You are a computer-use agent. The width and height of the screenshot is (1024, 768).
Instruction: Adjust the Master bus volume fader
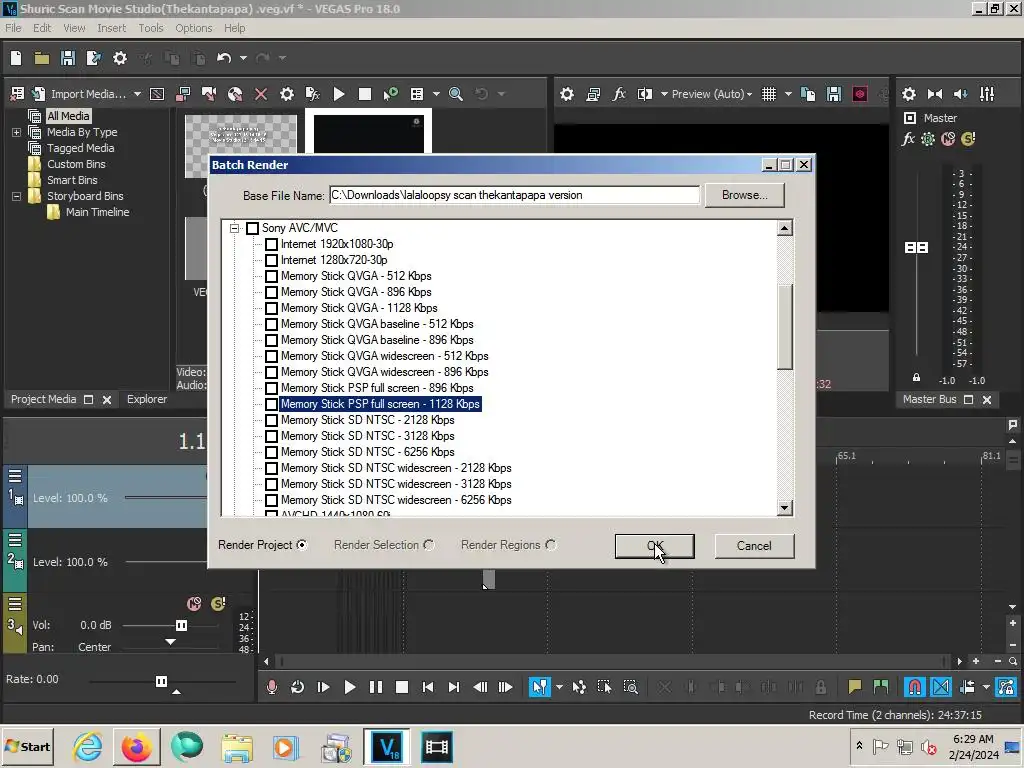coord(916,248)
